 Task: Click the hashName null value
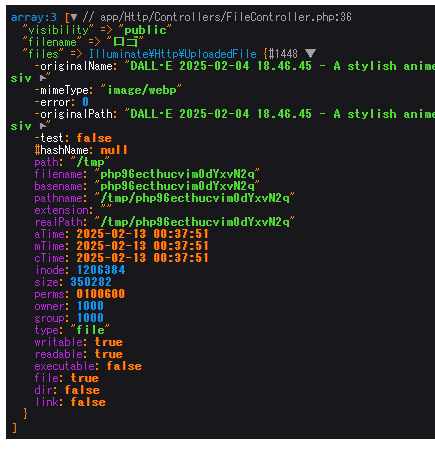click(x=114, y=150)
